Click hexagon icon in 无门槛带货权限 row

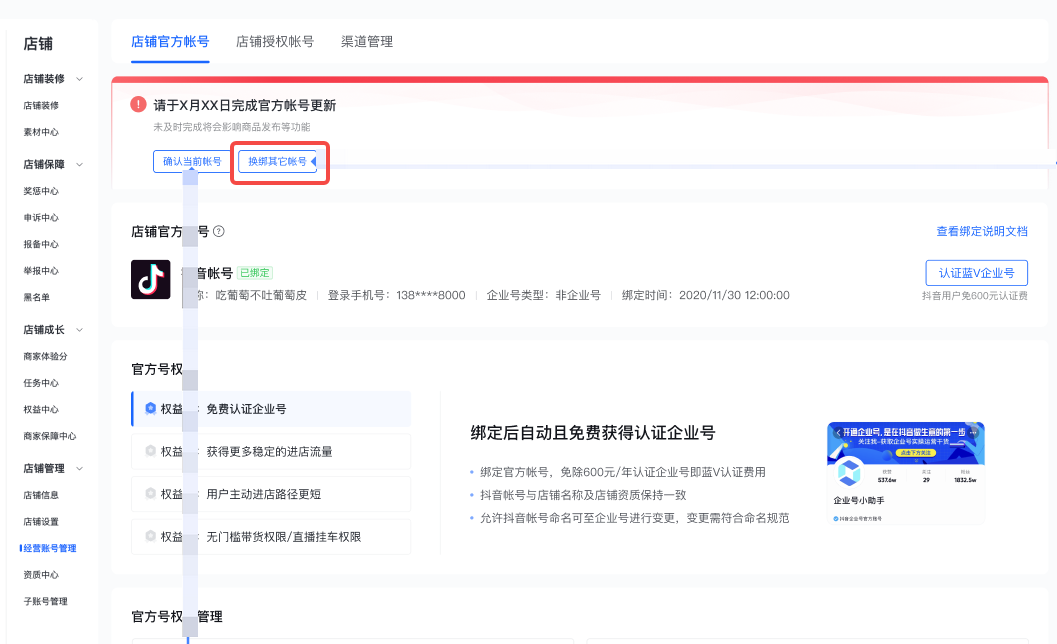click(x=149, y=537)
